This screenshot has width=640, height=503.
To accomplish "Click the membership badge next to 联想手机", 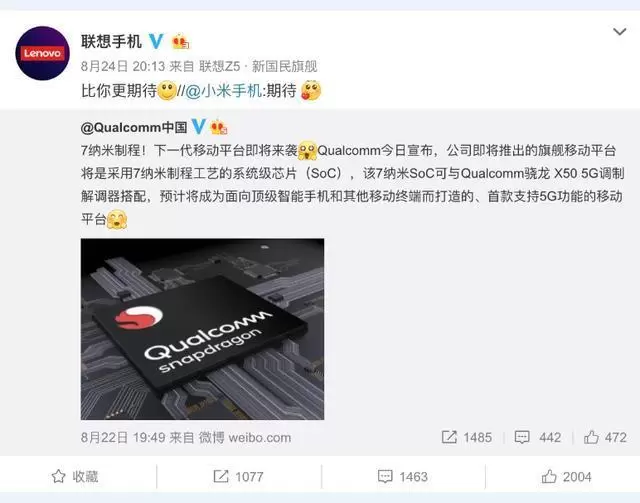I will pos(180,42).
